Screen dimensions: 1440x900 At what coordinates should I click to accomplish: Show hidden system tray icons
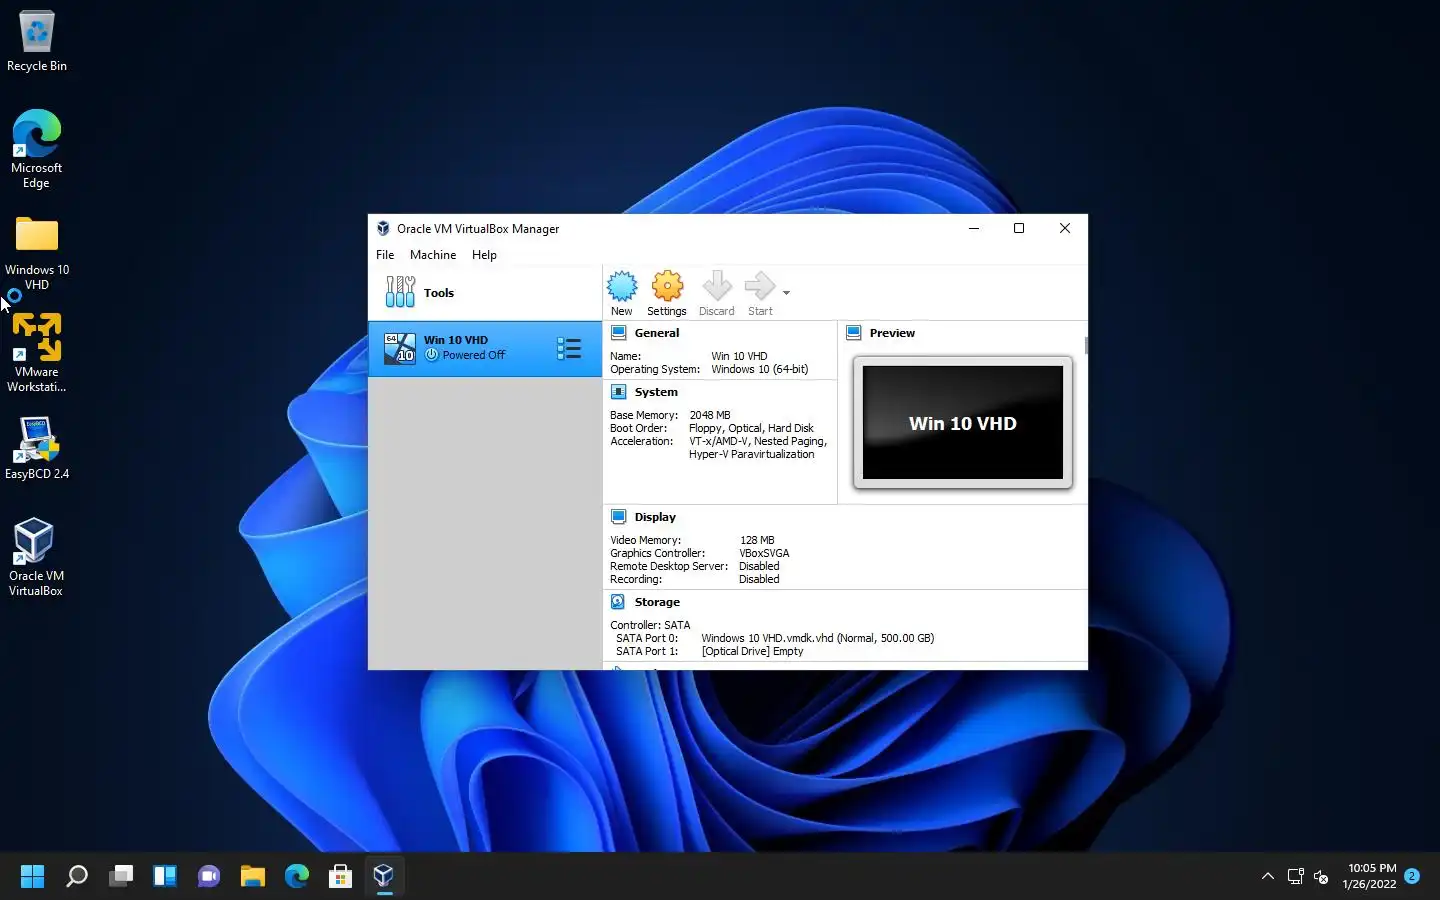1268,876
